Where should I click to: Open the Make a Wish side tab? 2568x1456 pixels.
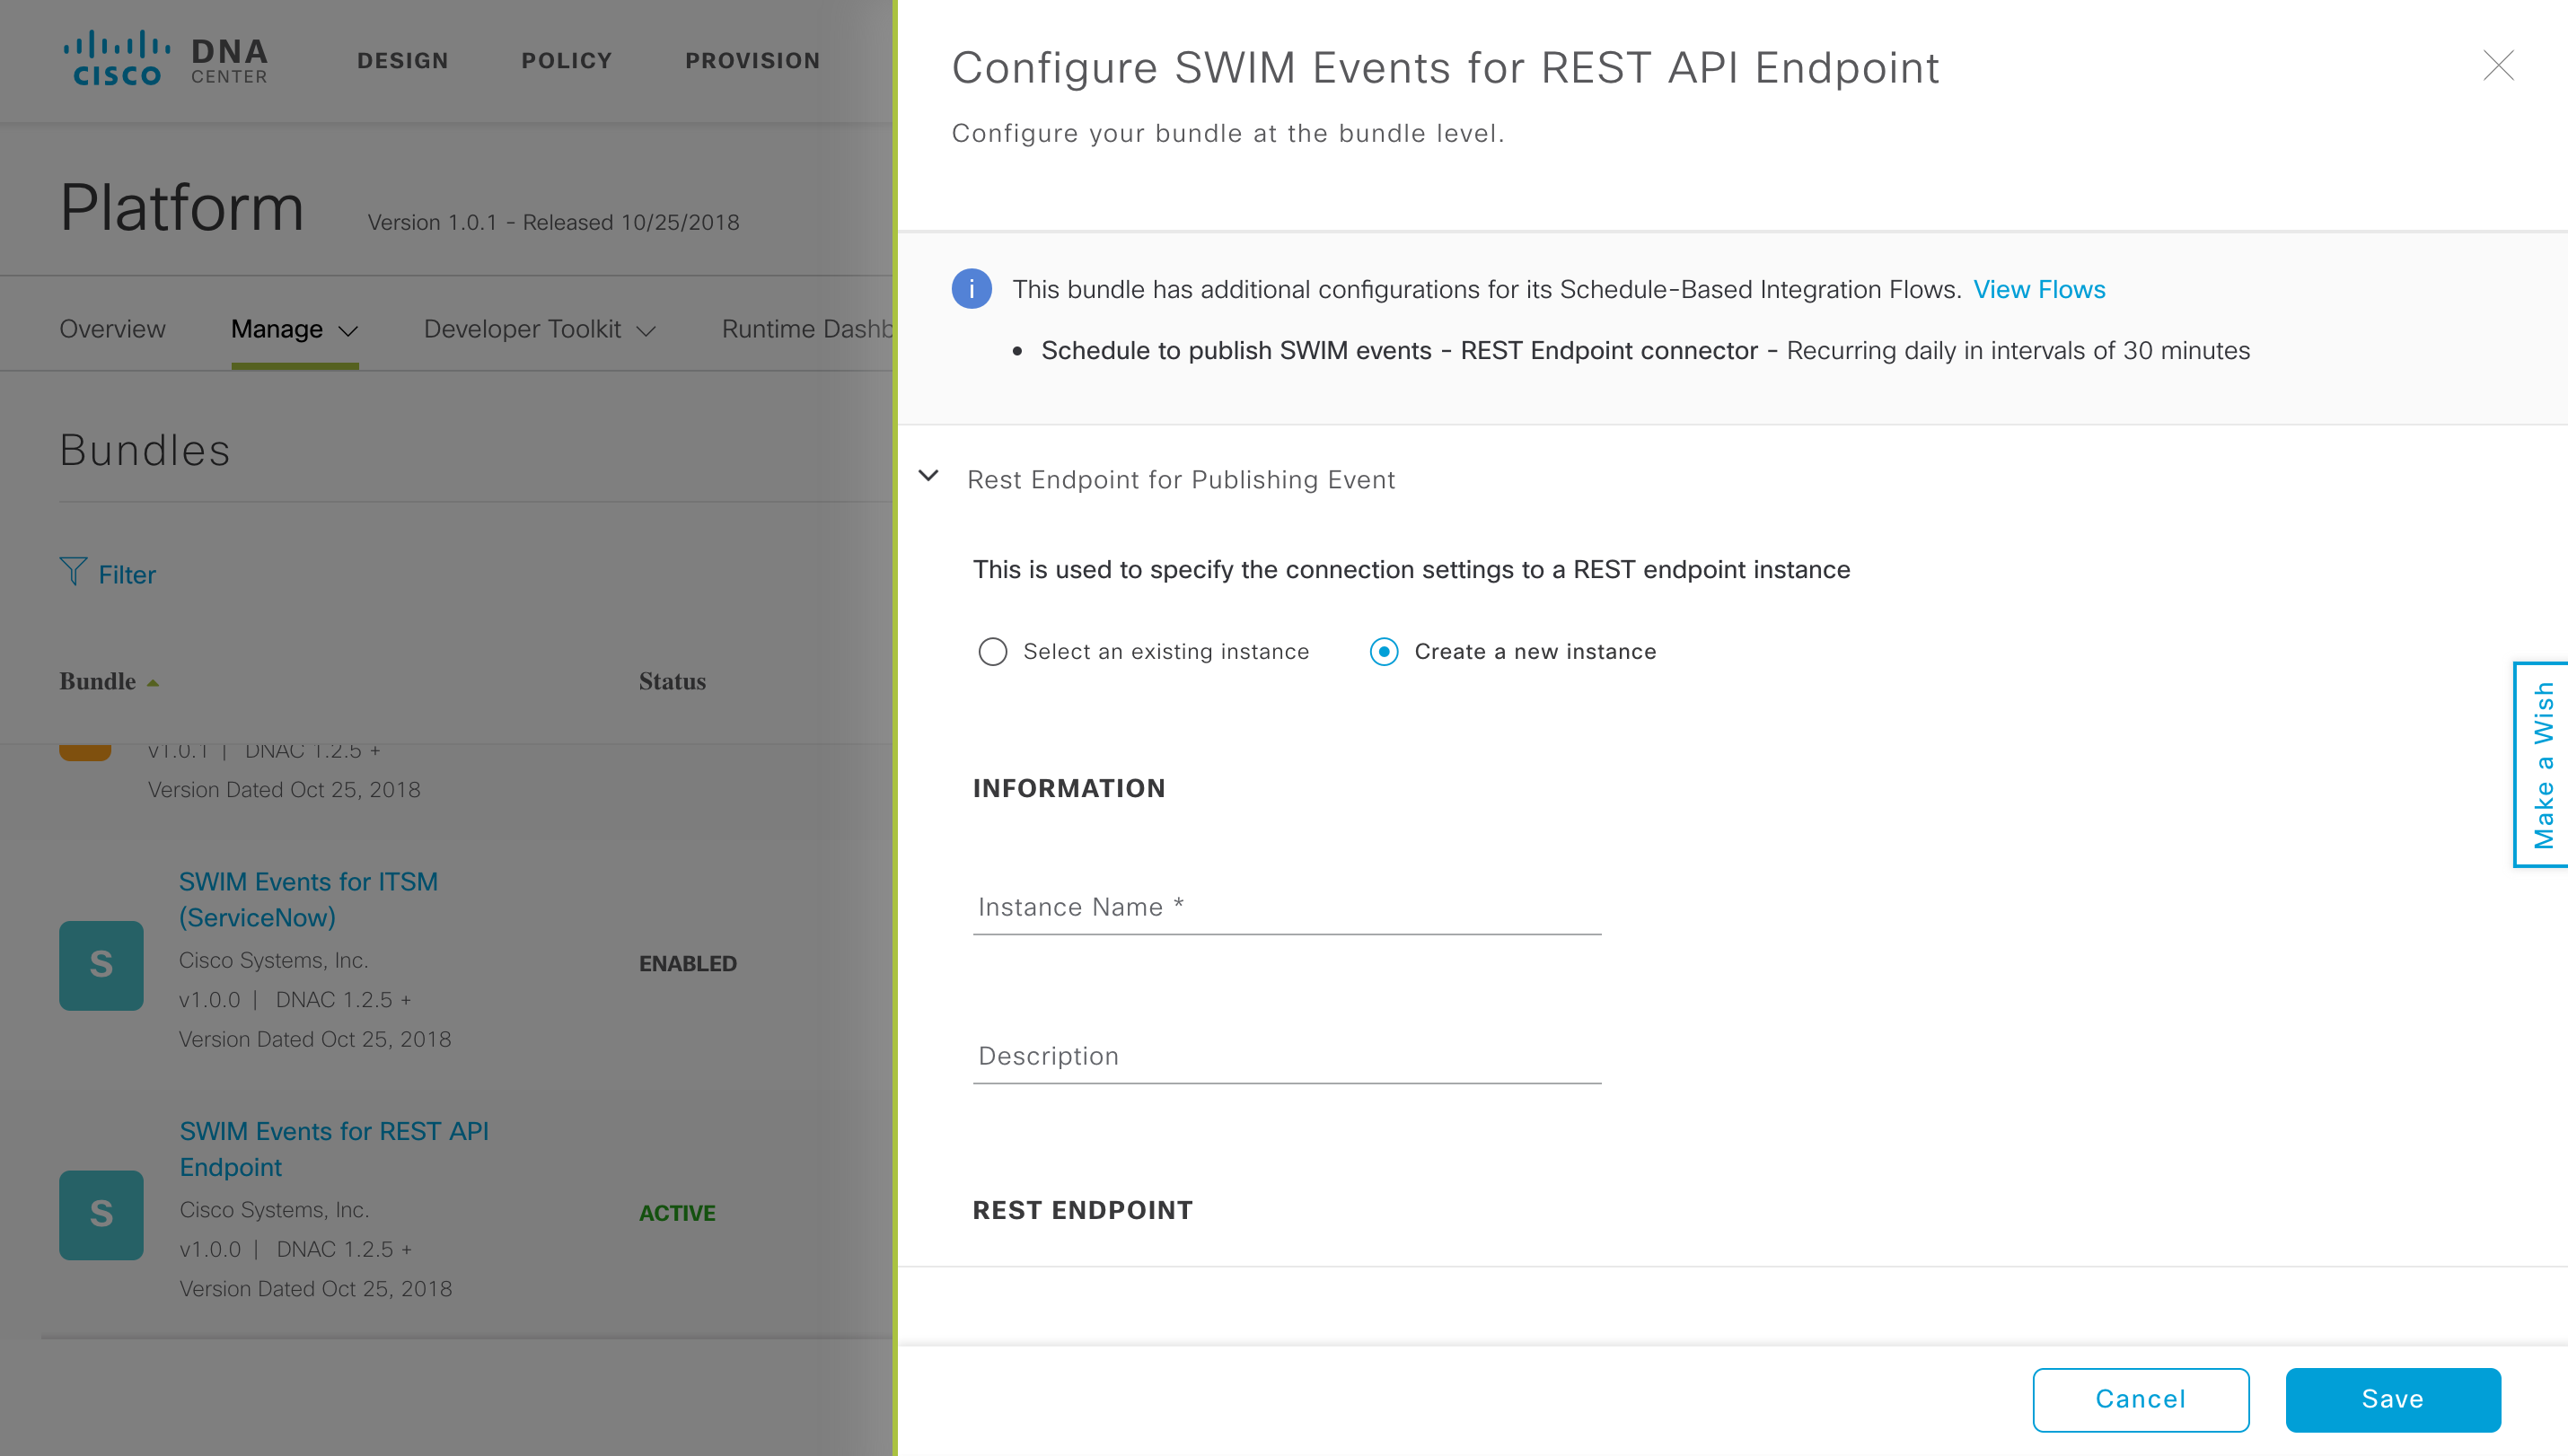point(2542,765)
